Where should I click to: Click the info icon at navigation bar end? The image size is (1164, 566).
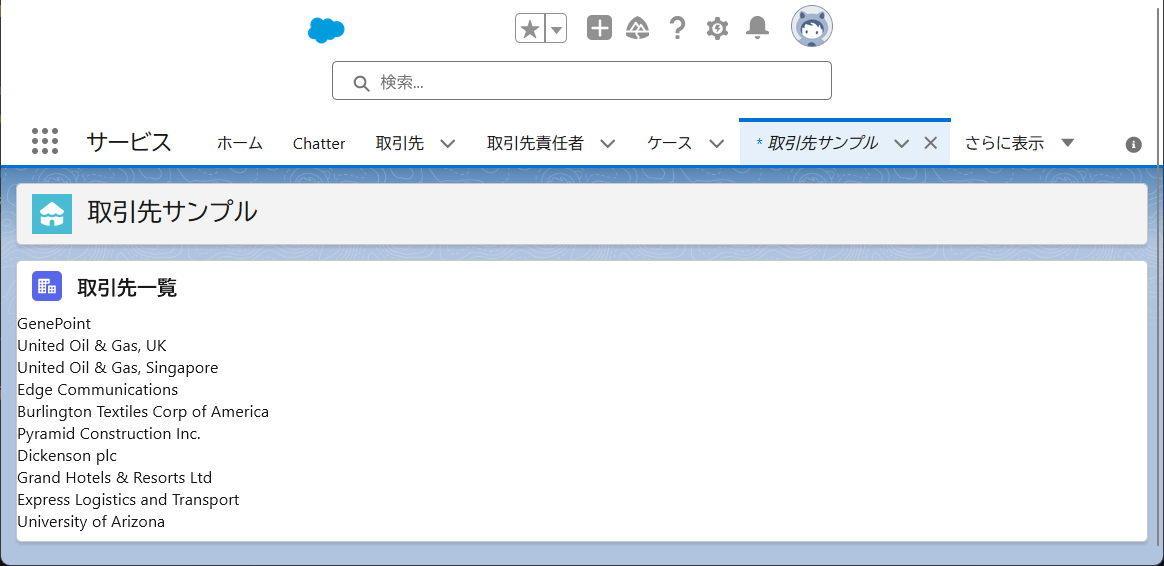[1134, 145]
